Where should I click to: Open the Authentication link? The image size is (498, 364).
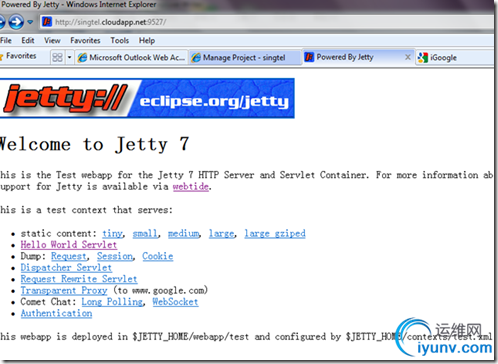pyautogui.click(x=56, y=313)
